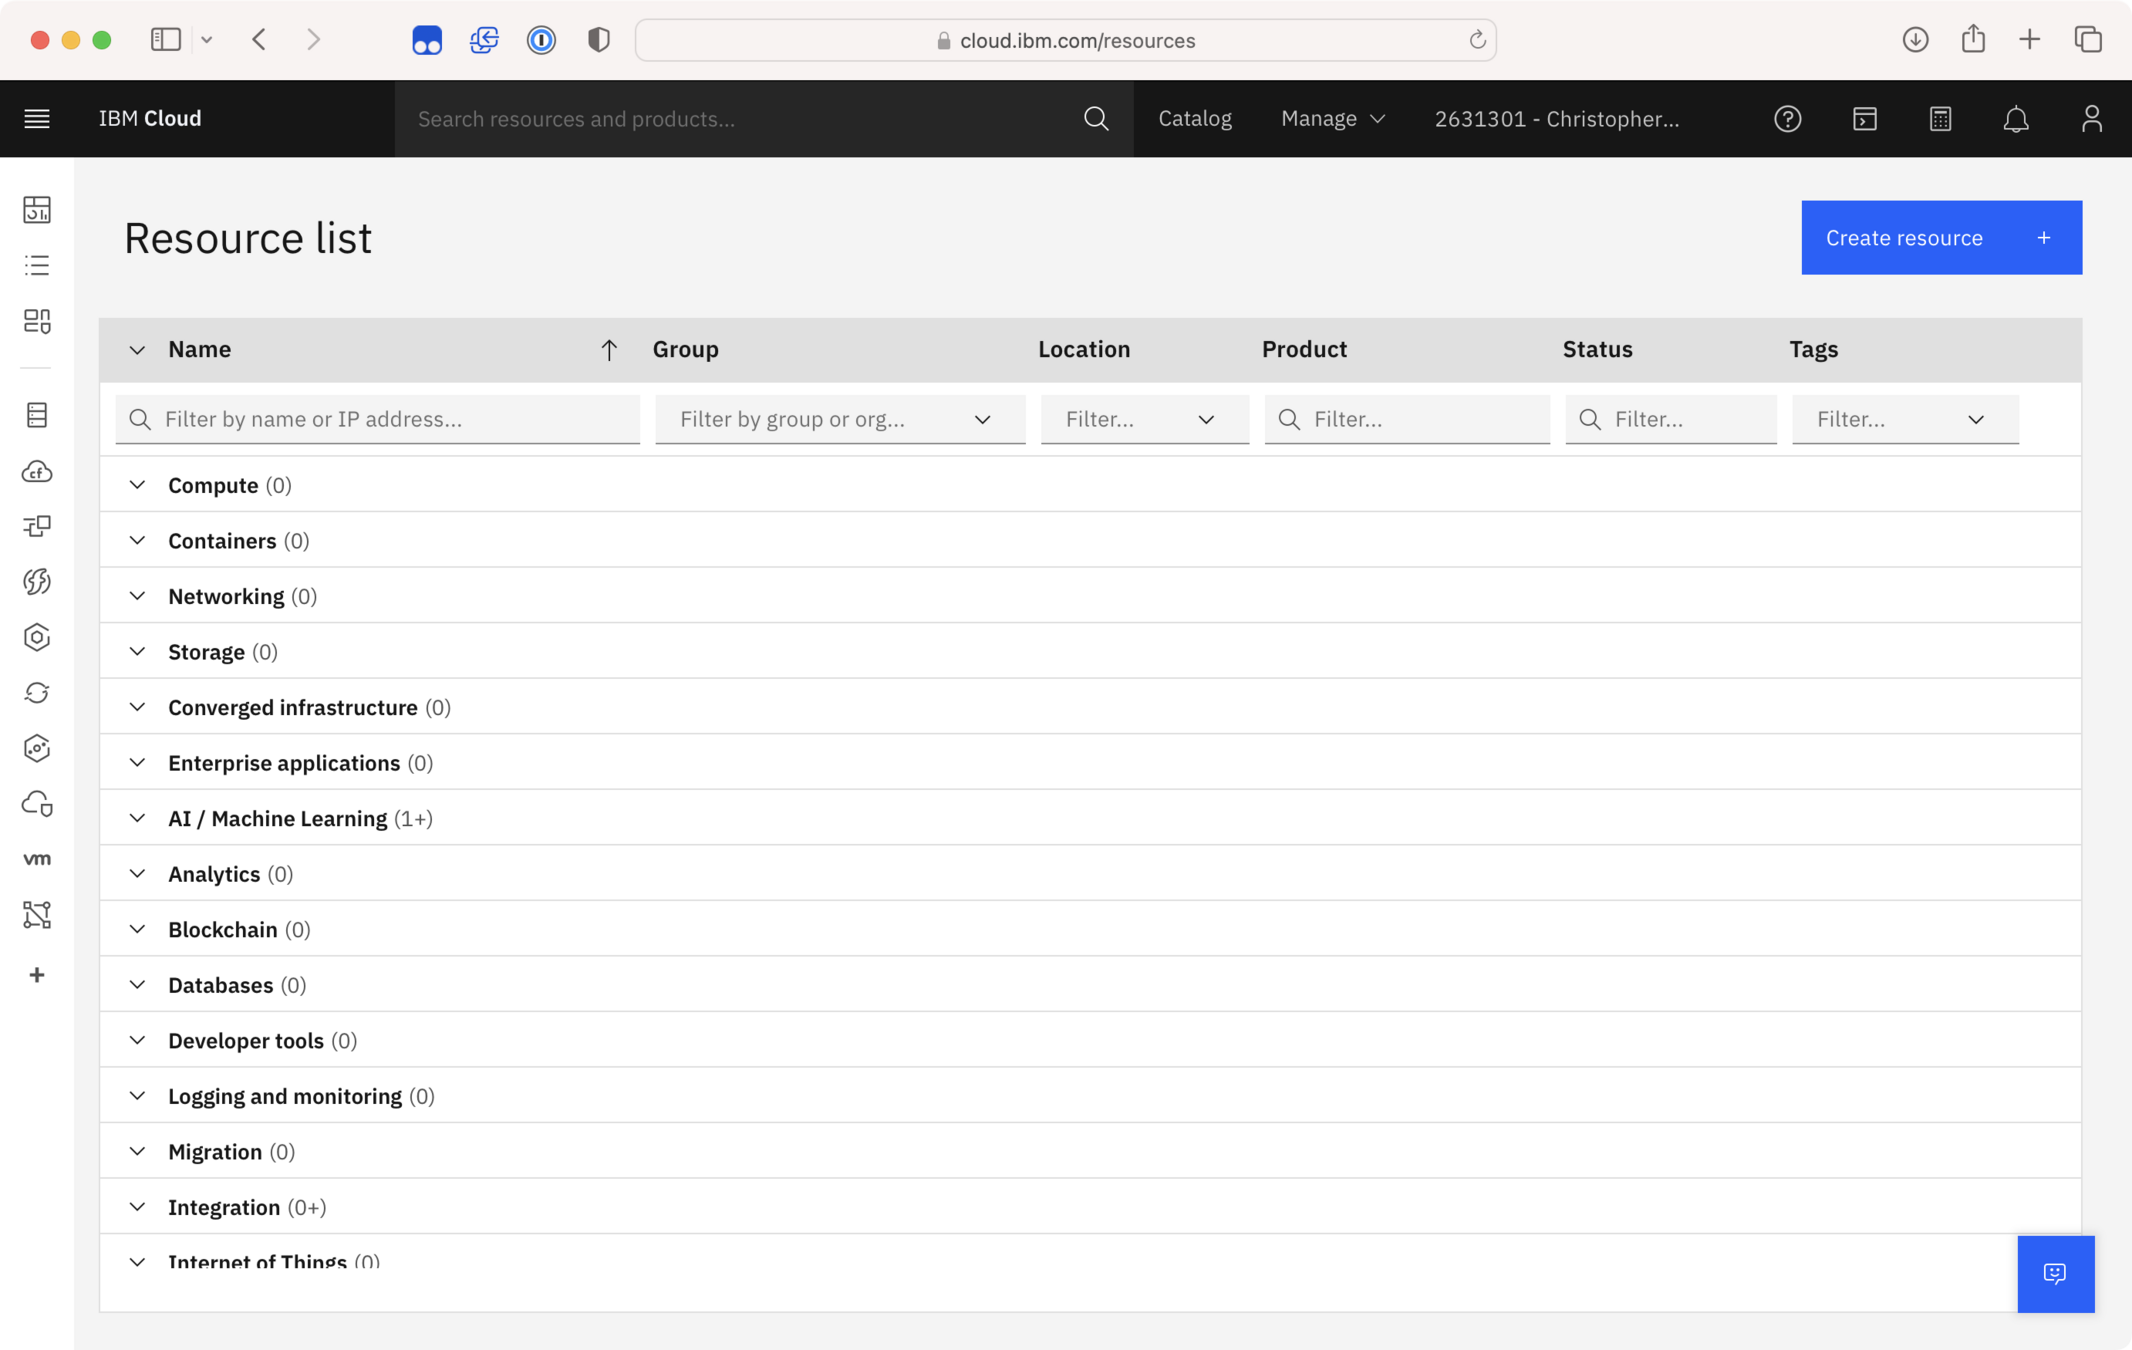Click the feedback chat button at the bottom right
This screenshot has width=2132, height=1350.
2055,1273
